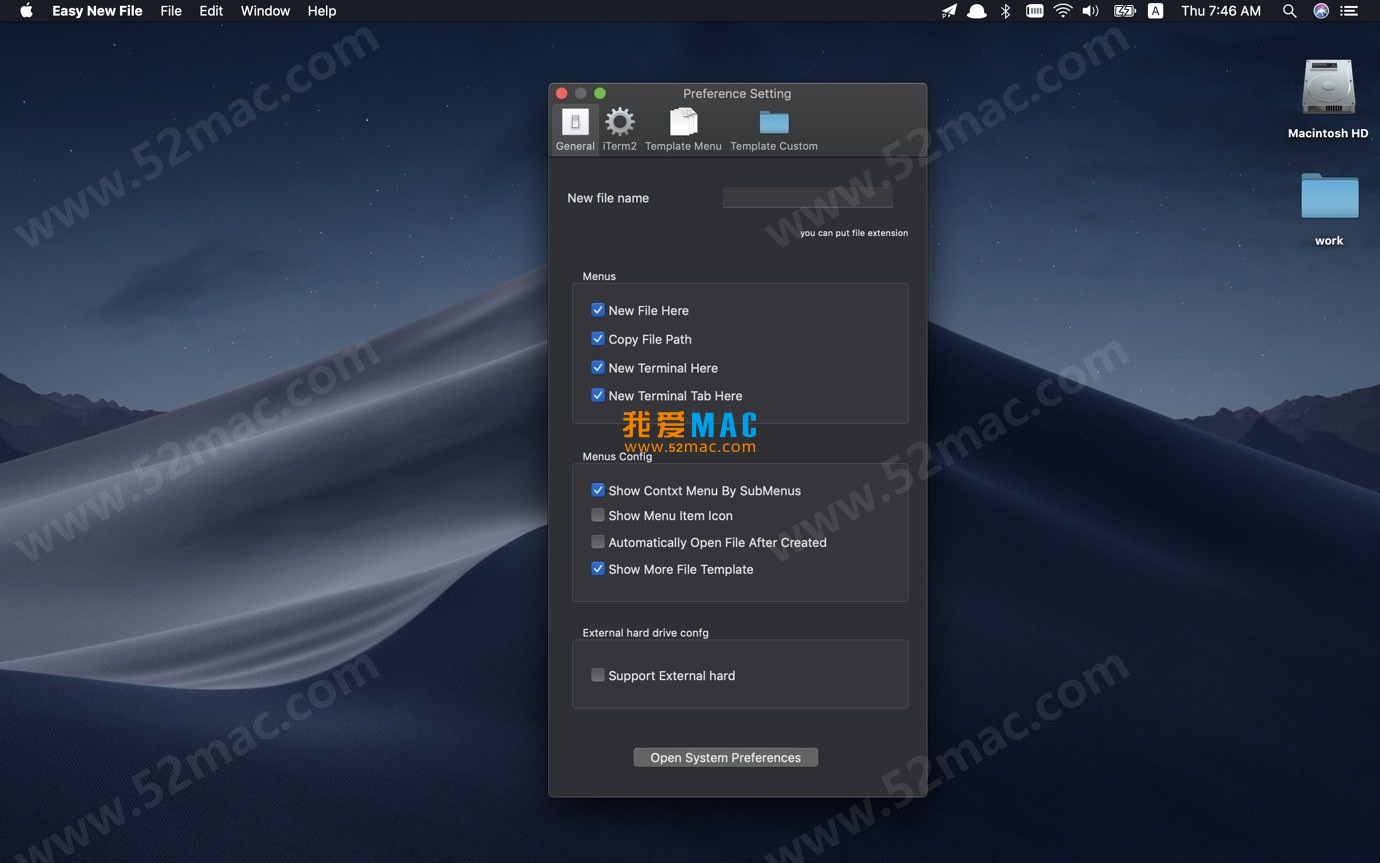Open the iTerm2 gear settings tab
Viewport: 1380px width, 863px height.
point(619,123)
